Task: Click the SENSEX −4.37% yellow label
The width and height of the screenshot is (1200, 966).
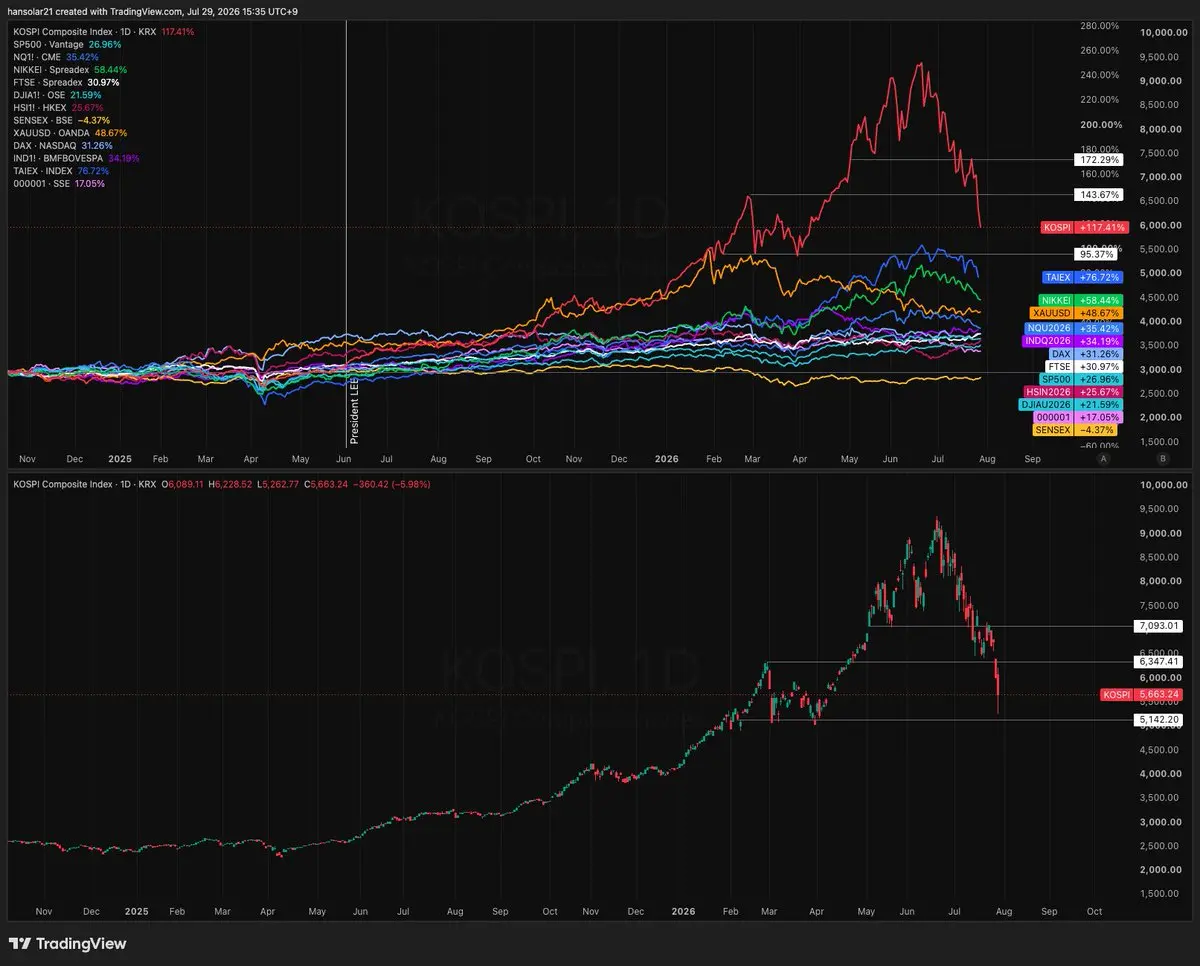Action: [1078, 430]
